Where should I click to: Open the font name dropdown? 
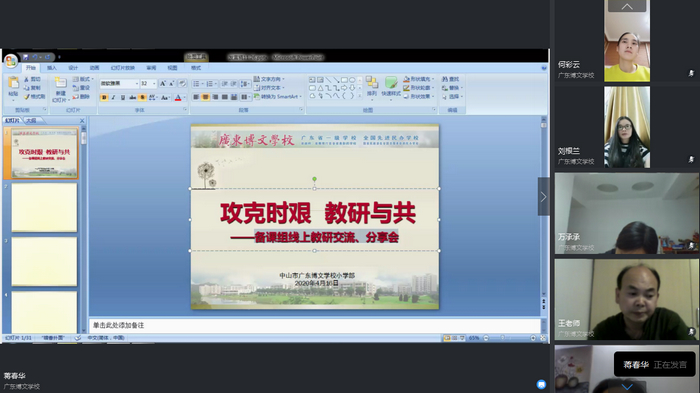coord(137,84)
